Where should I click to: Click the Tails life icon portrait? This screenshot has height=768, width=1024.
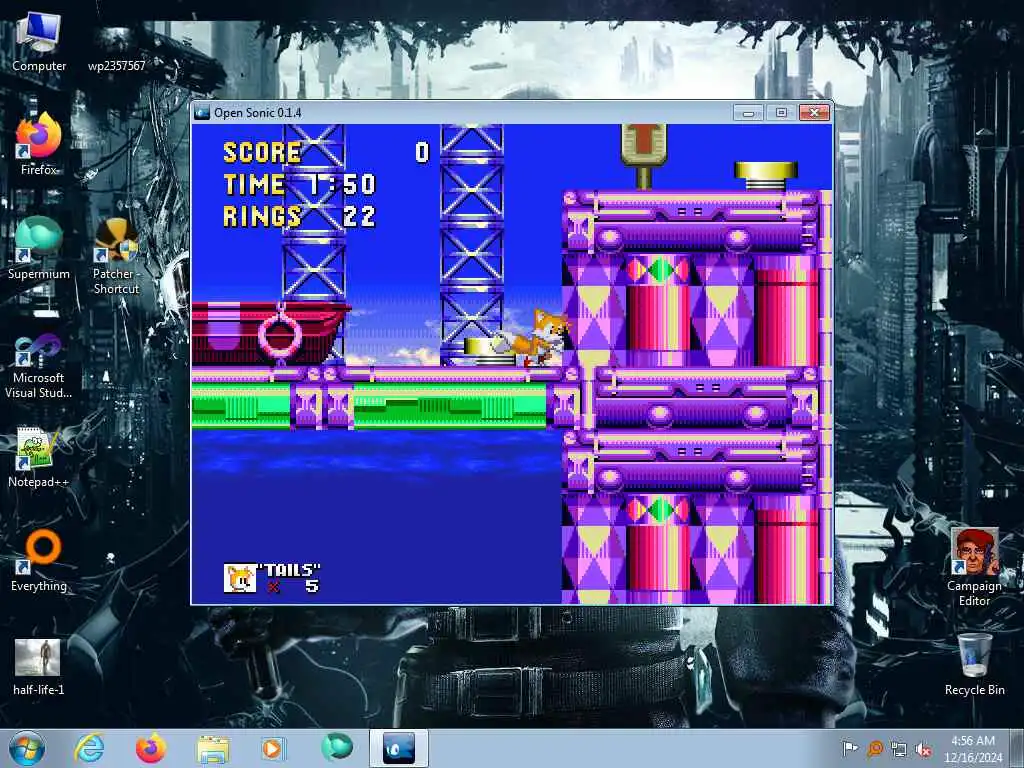pyautogui.click(x=240, y=578)
